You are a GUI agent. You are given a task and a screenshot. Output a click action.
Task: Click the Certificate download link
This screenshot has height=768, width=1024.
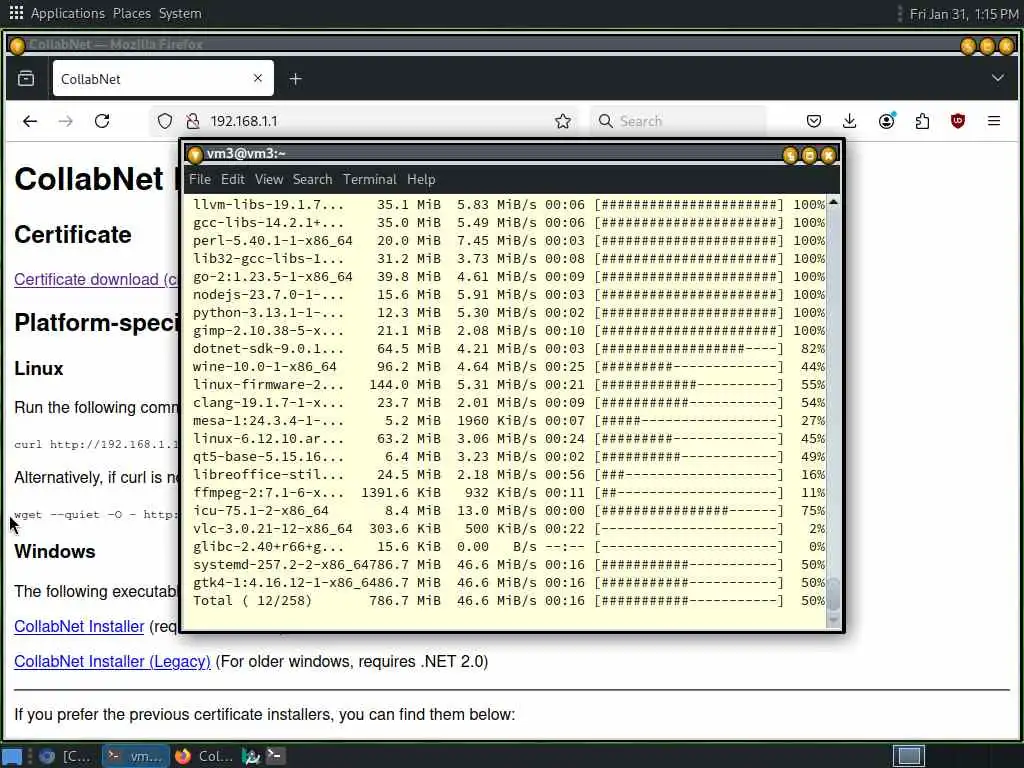click(x=96, y=280)
